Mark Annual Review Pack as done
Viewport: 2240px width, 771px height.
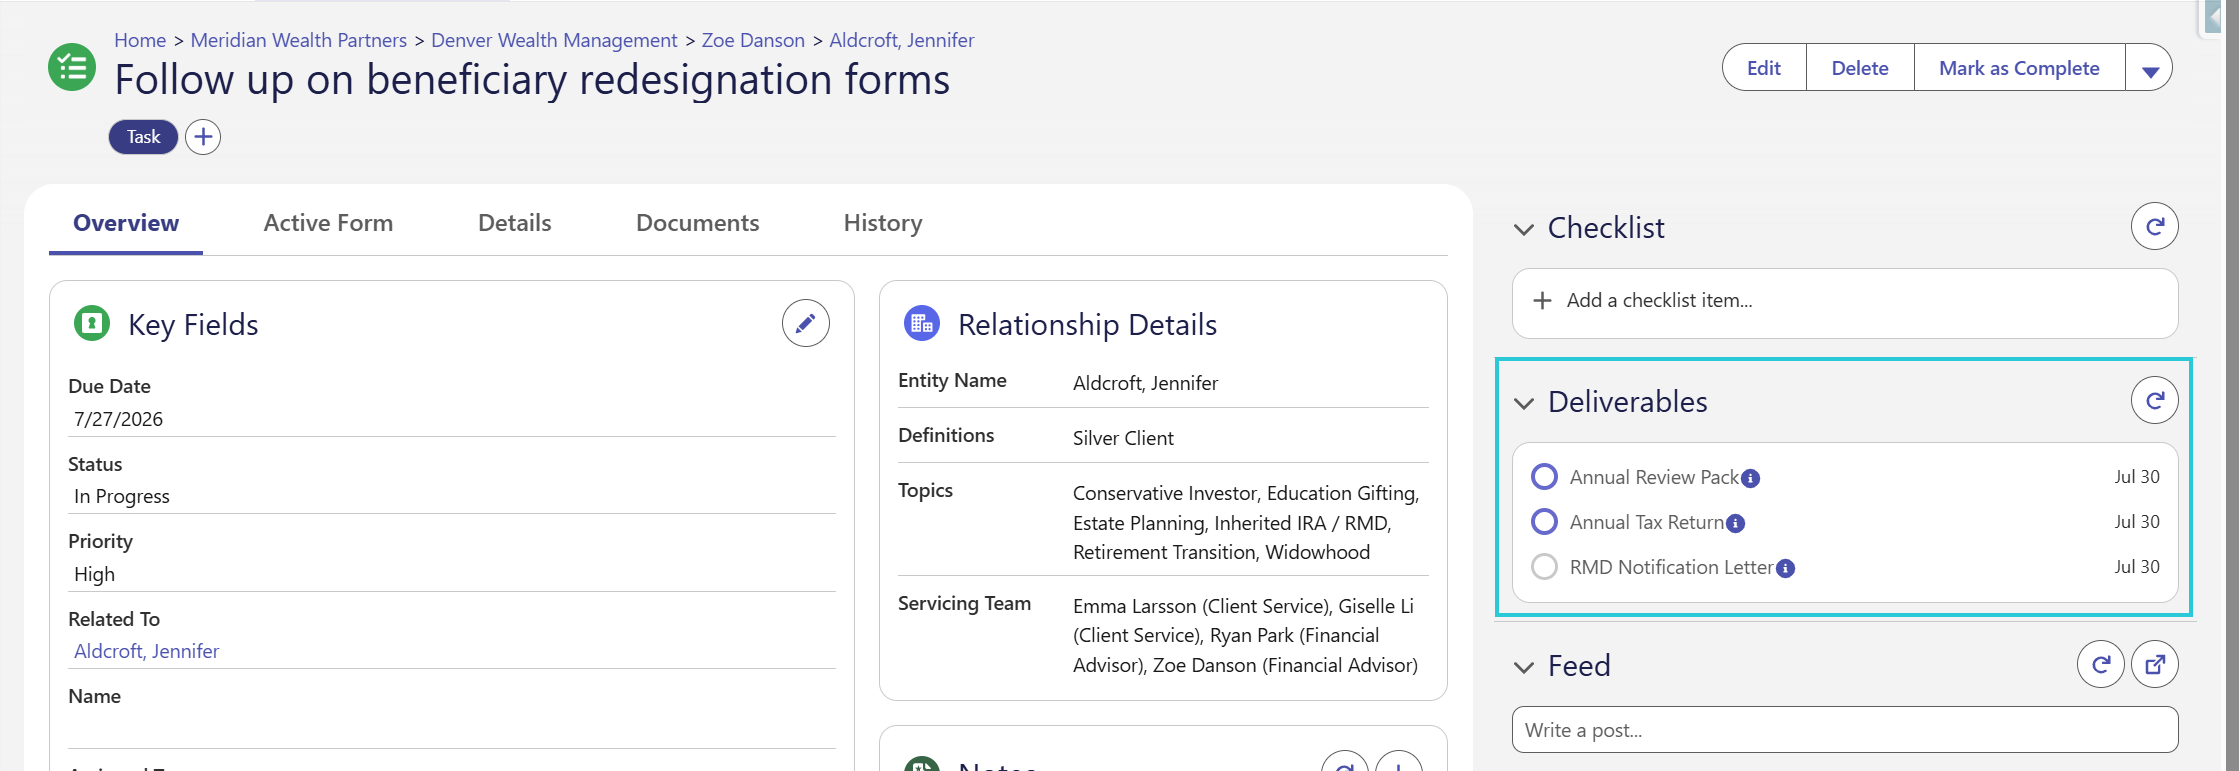click(x=1544, y=477)
